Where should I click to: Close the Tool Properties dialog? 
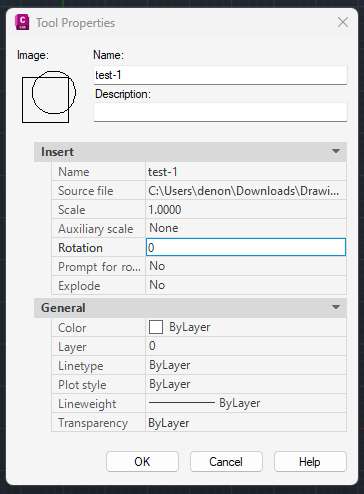coord(343,22)
